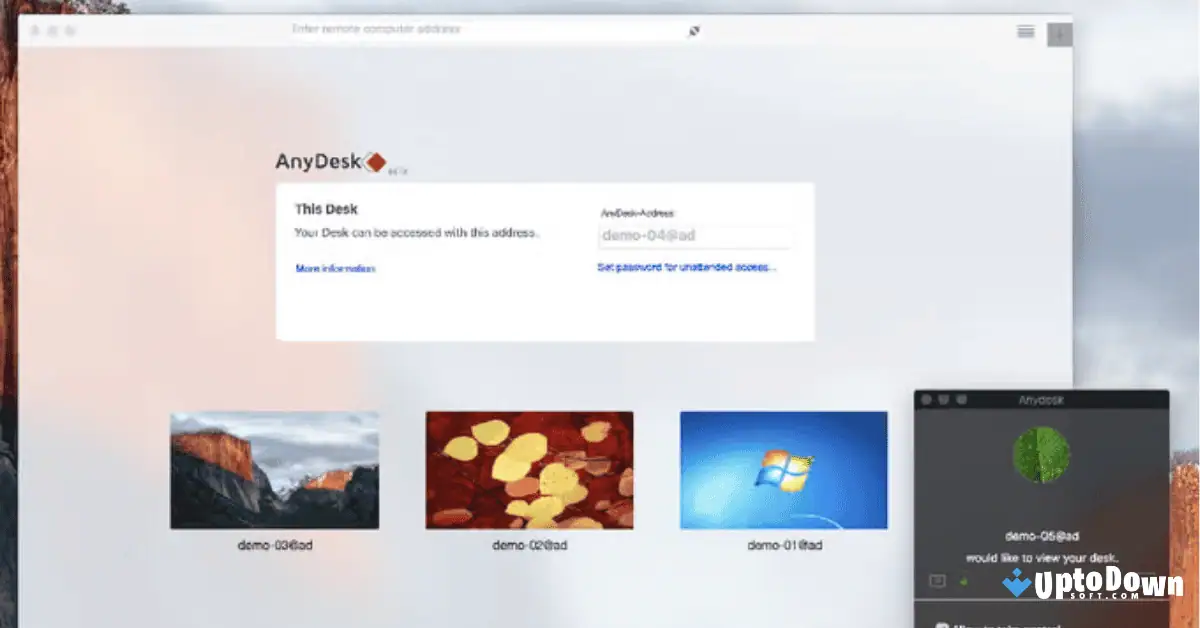Screen dimensions: 1200x628
Task: Click the AnyDesk popup title bar
Action: click(x=1040, y=398)
